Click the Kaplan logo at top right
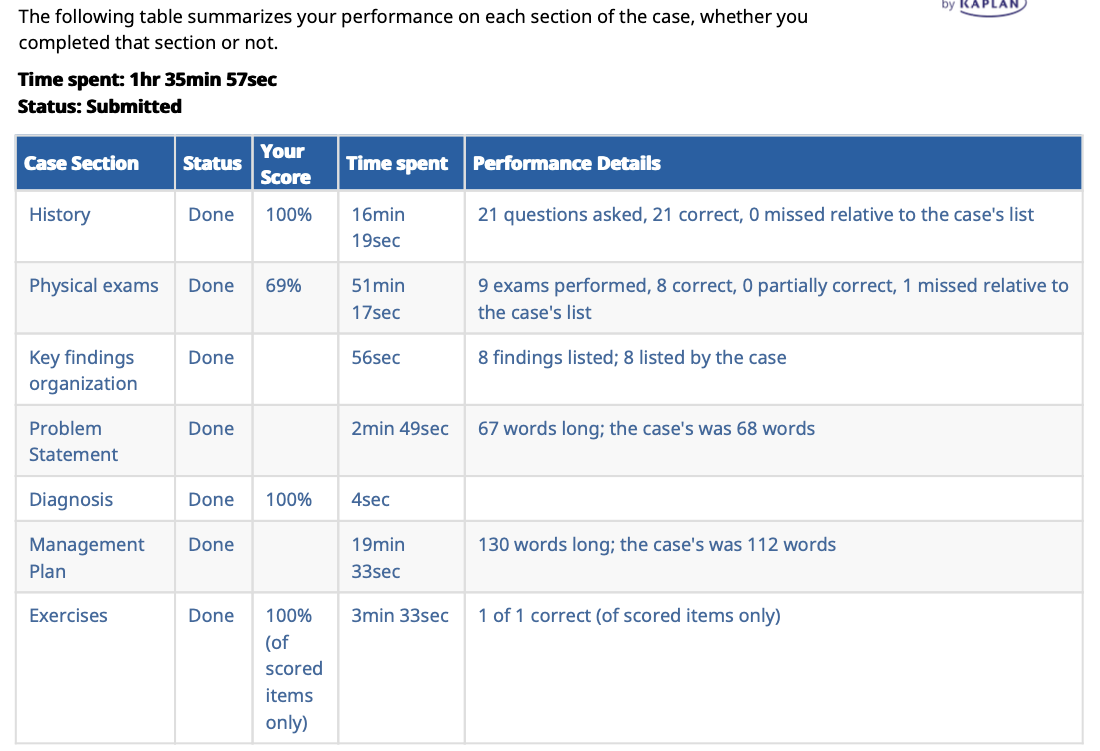The image size is (1100, 751). point(984,6)
